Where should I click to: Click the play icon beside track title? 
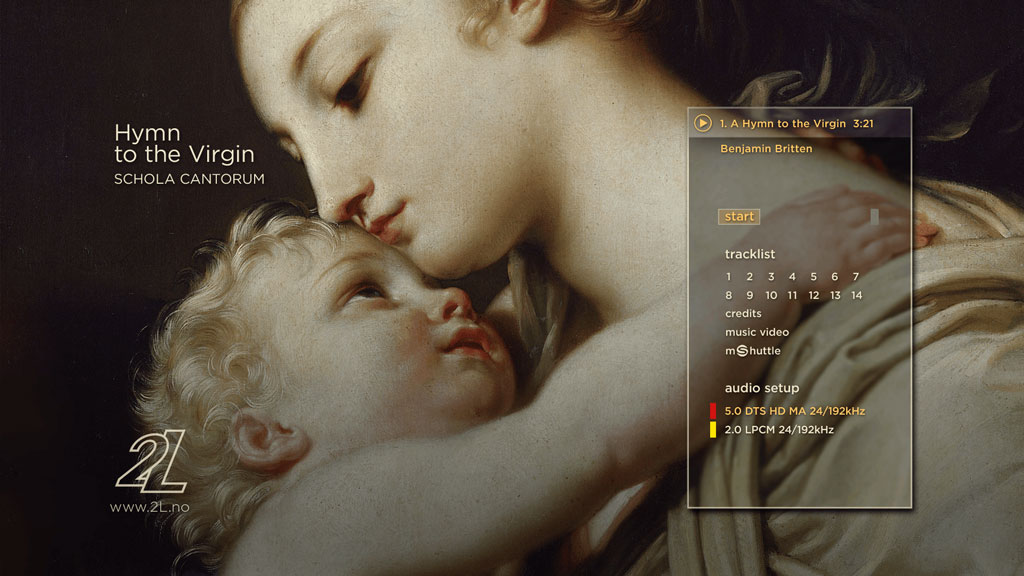pos(703,123)
